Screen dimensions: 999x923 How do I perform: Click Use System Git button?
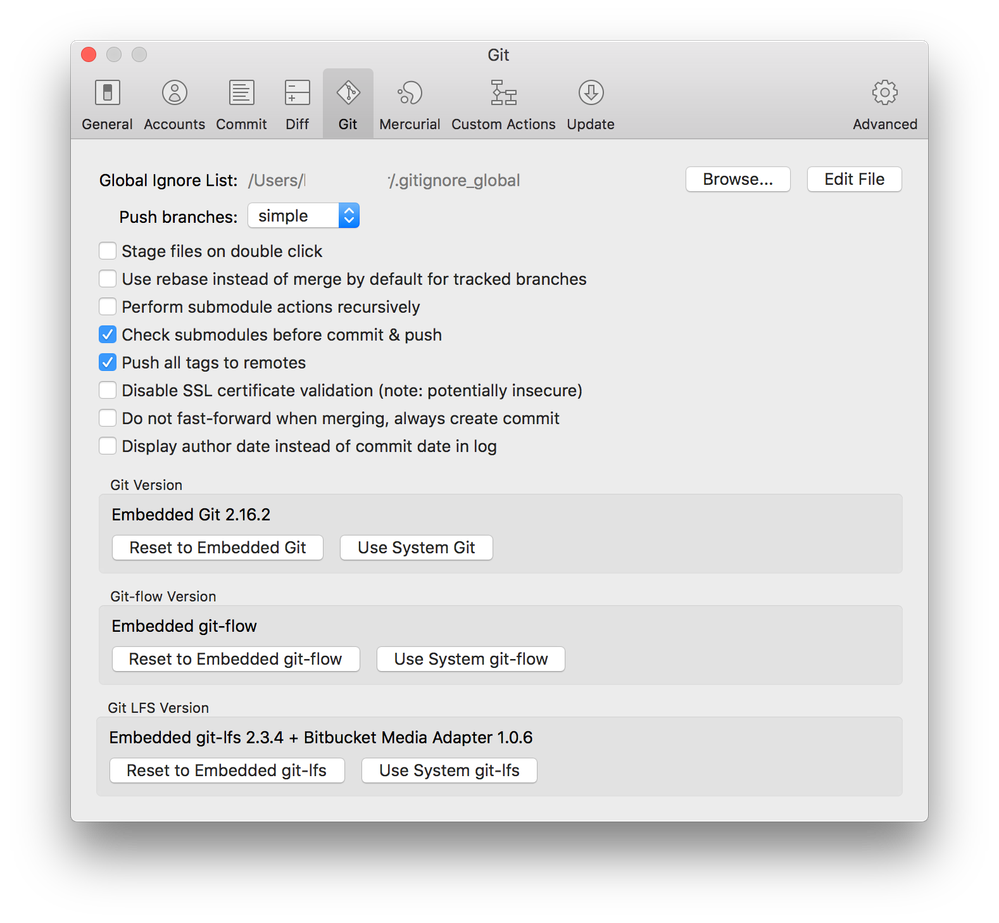[x=416, y=548]
